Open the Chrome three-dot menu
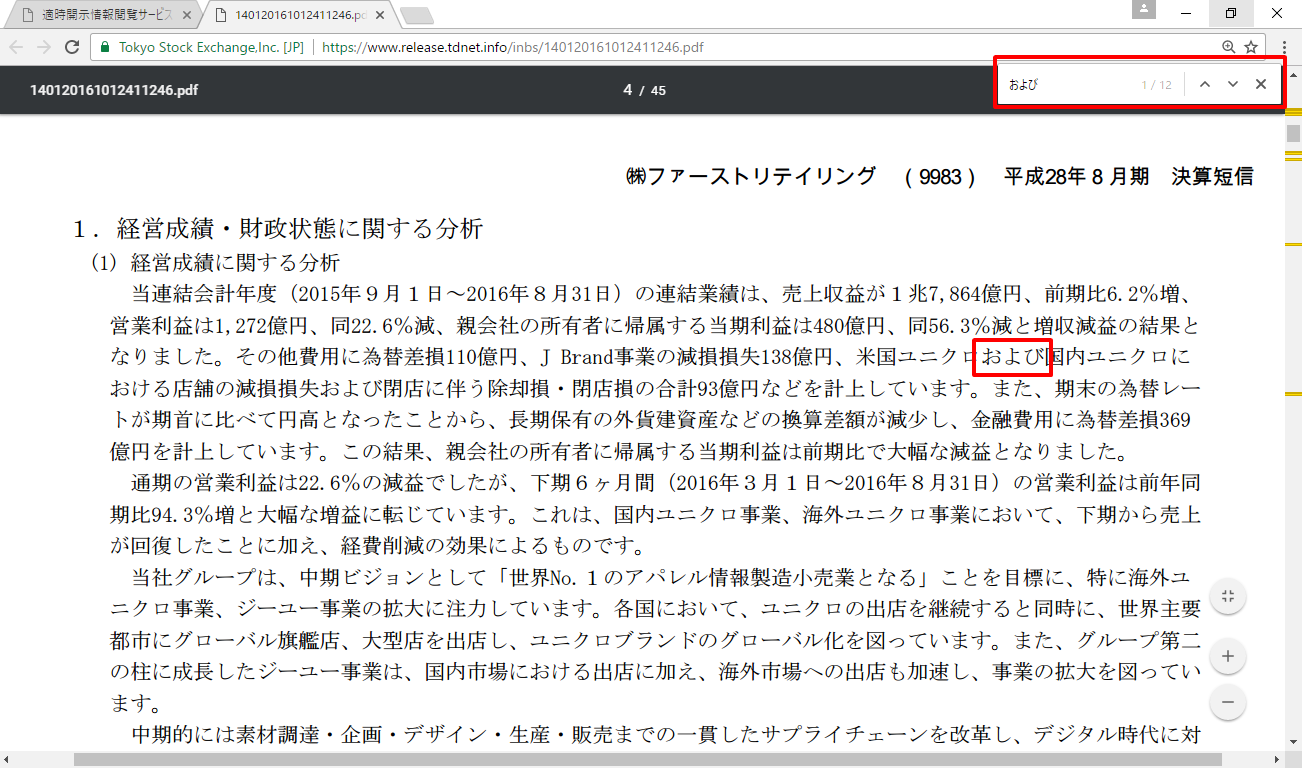This screenshot has width=1302, height=768. pos(1285,47)
